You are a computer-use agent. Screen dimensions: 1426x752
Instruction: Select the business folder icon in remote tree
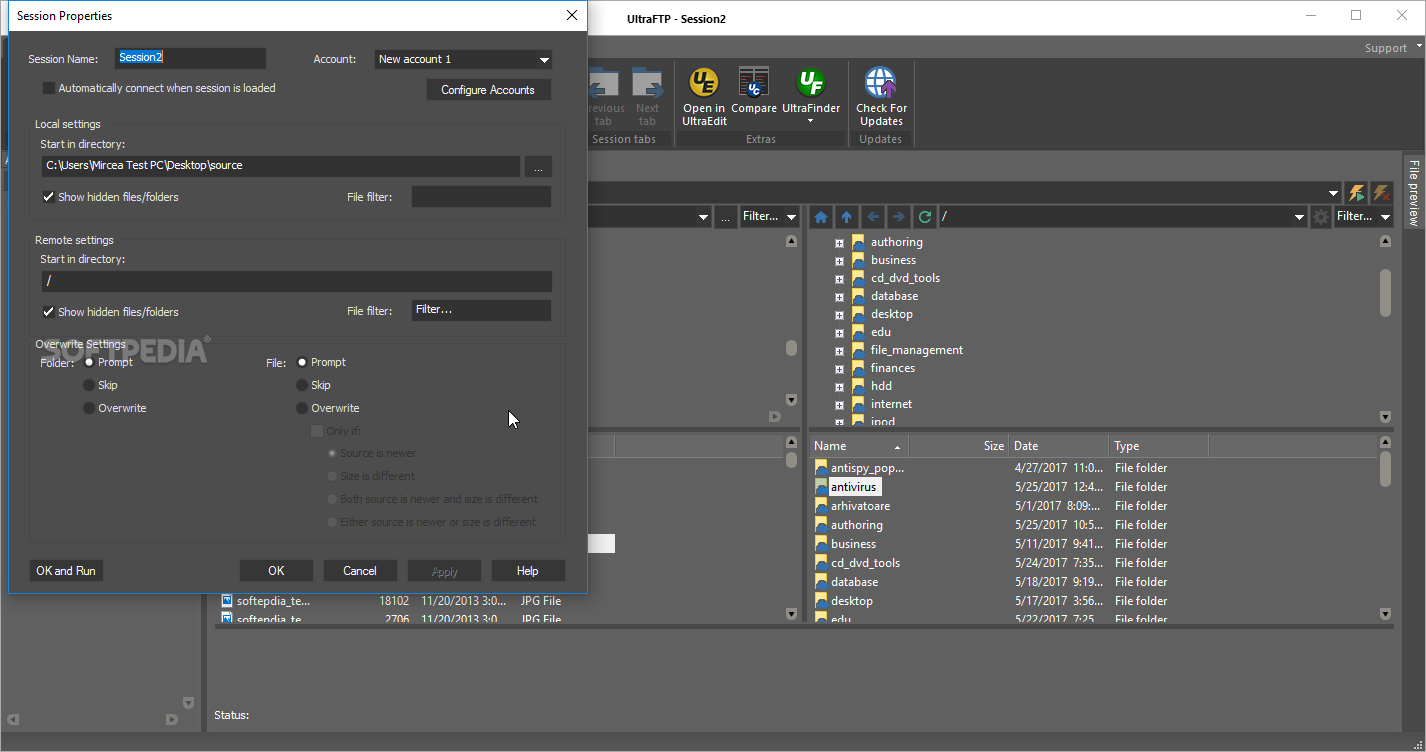tap(857, 260)
